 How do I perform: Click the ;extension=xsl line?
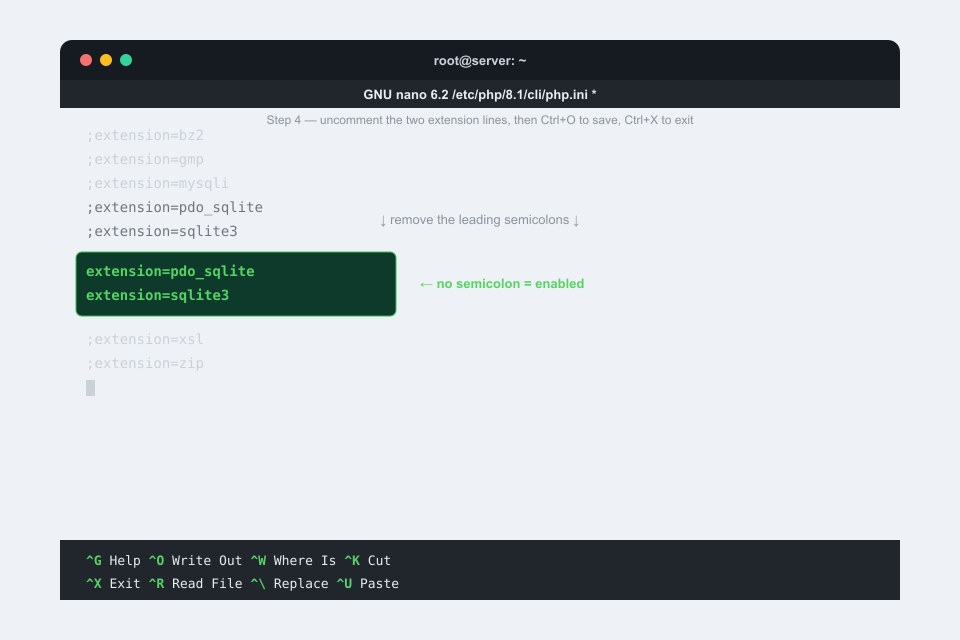144,339
